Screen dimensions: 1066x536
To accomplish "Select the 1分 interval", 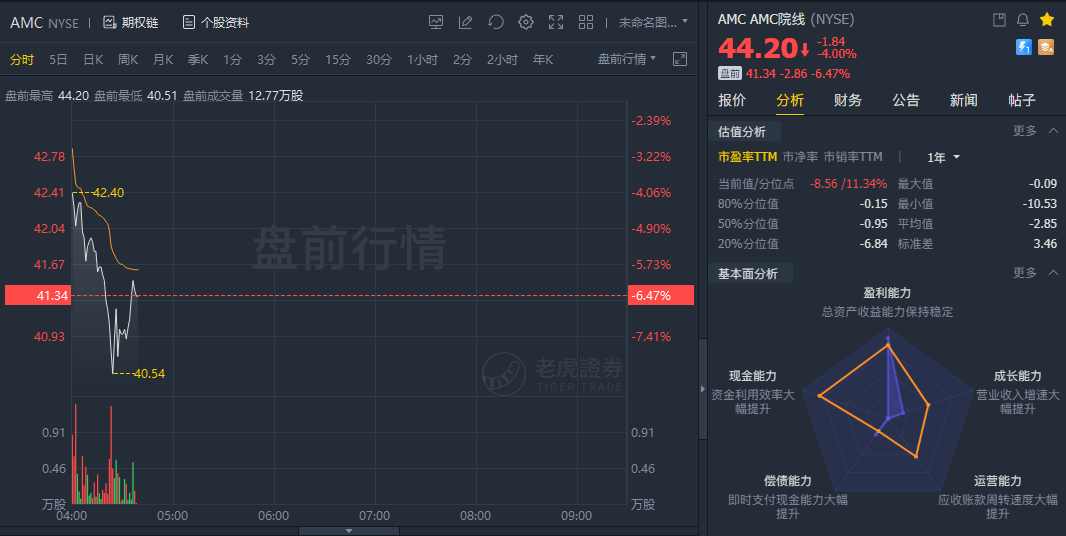I will (233, 60).
